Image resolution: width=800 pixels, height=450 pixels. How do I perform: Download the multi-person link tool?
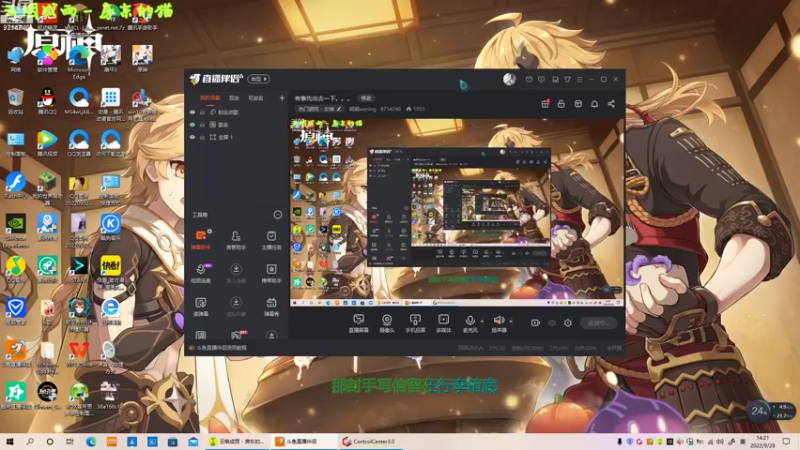236,273
